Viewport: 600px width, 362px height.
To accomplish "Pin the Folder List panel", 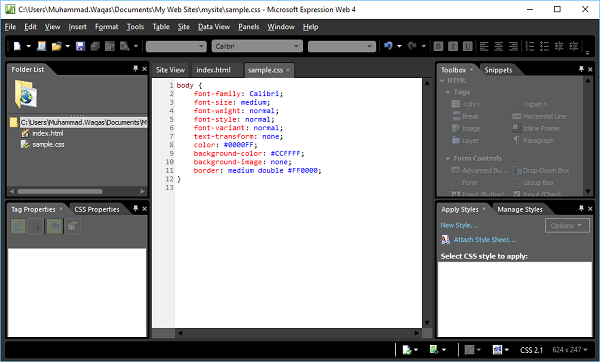I will pos(135,68).
